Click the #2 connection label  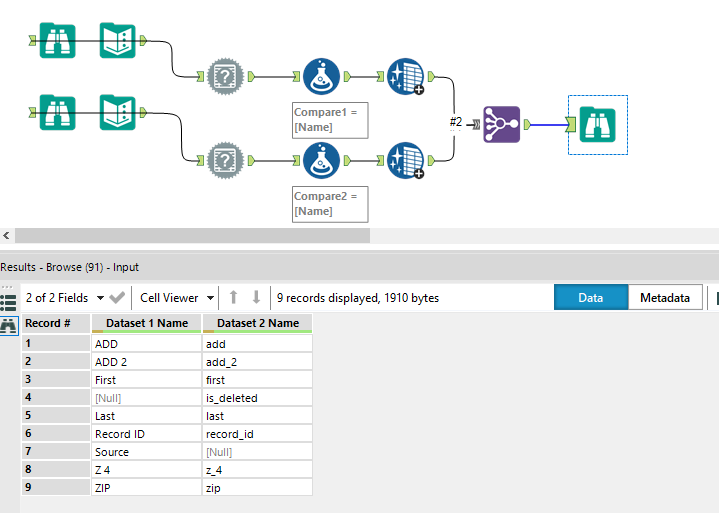tap(456, 122)
